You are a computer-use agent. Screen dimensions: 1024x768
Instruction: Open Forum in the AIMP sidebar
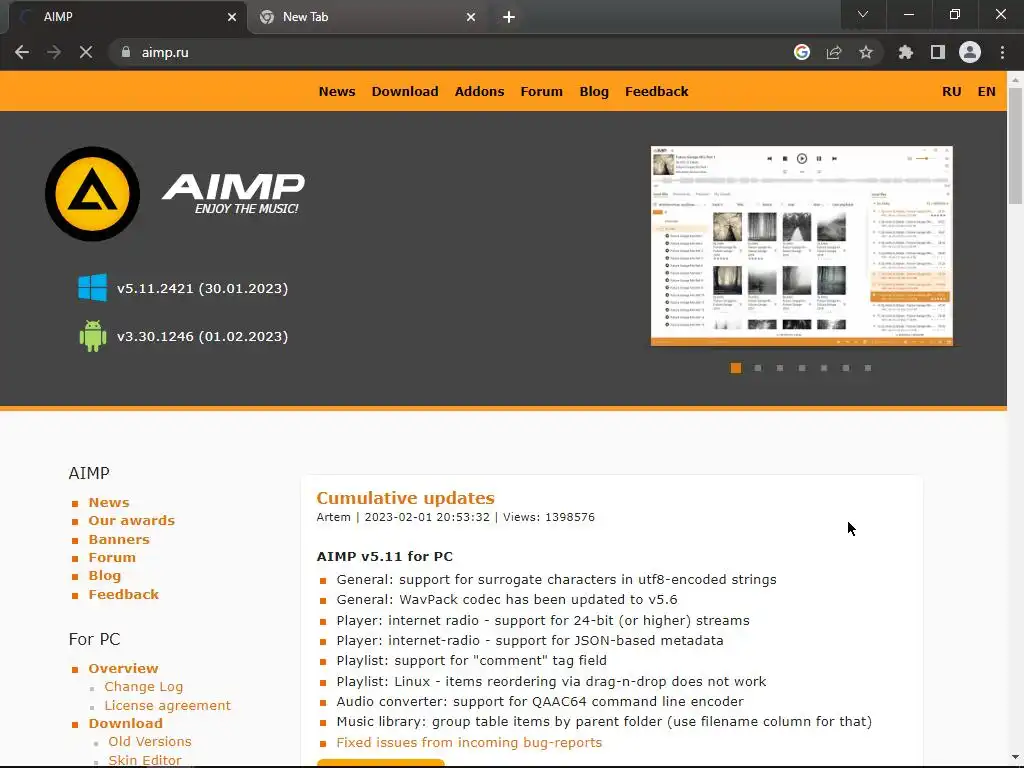(112, 557)
